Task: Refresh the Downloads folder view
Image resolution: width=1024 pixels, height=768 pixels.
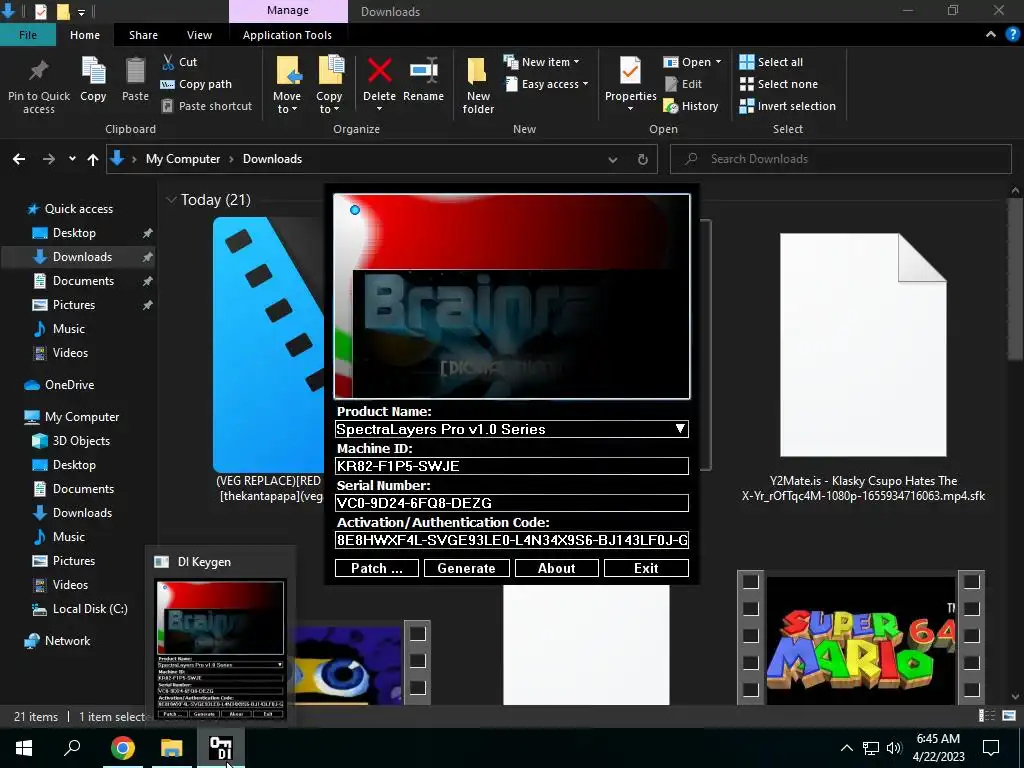Action: [643, 159]
